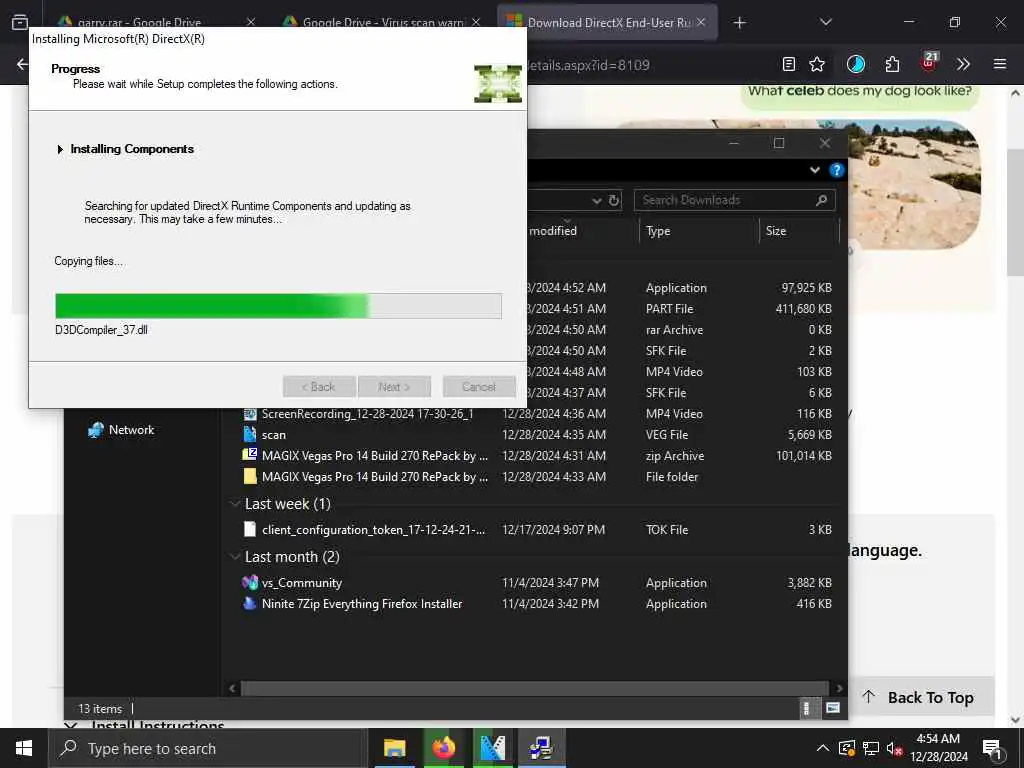
Task: Expand Explorer ribbon chevron
Action: coord(814,170)
